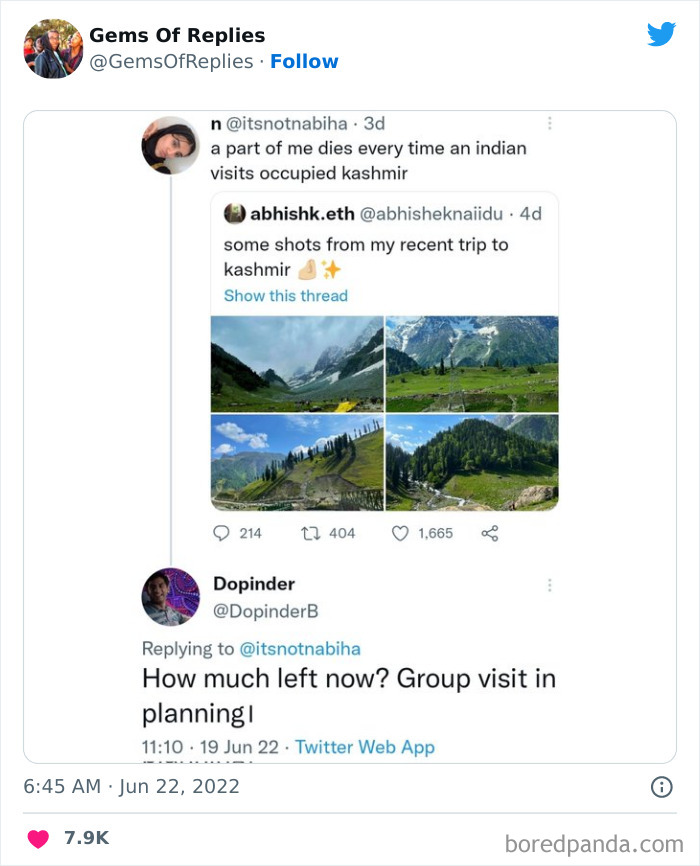The height and width of the screenshot is (866, 700).
Task: Click the heart icon beside 1,665
Action: coord(400,533)
